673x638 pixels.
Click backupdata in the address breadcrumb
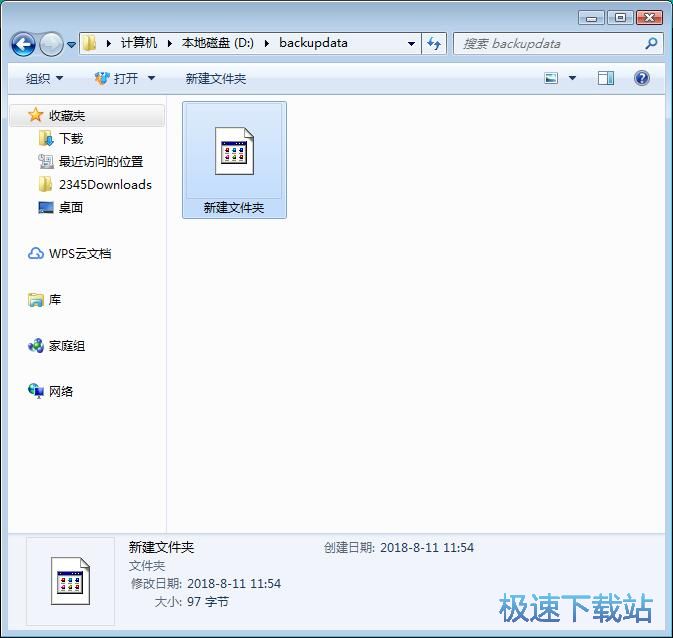coord(313,43)
